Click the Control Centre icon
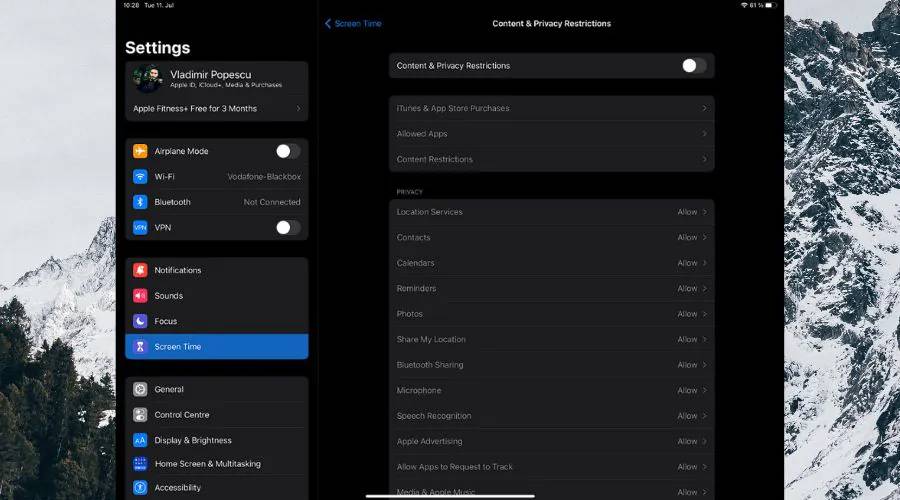This screenshot has width=900, height=500. [x=140, y=414]
